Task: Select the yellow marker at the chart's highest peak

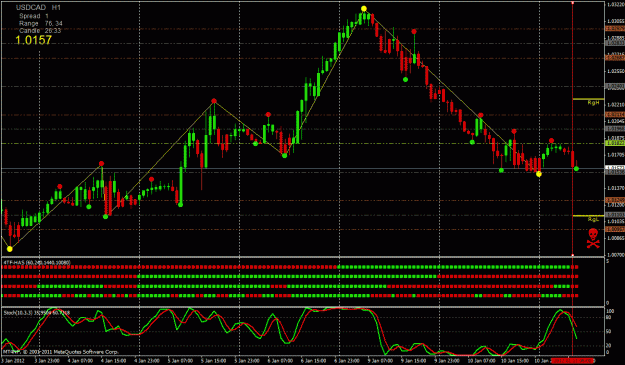Action: 364,8
